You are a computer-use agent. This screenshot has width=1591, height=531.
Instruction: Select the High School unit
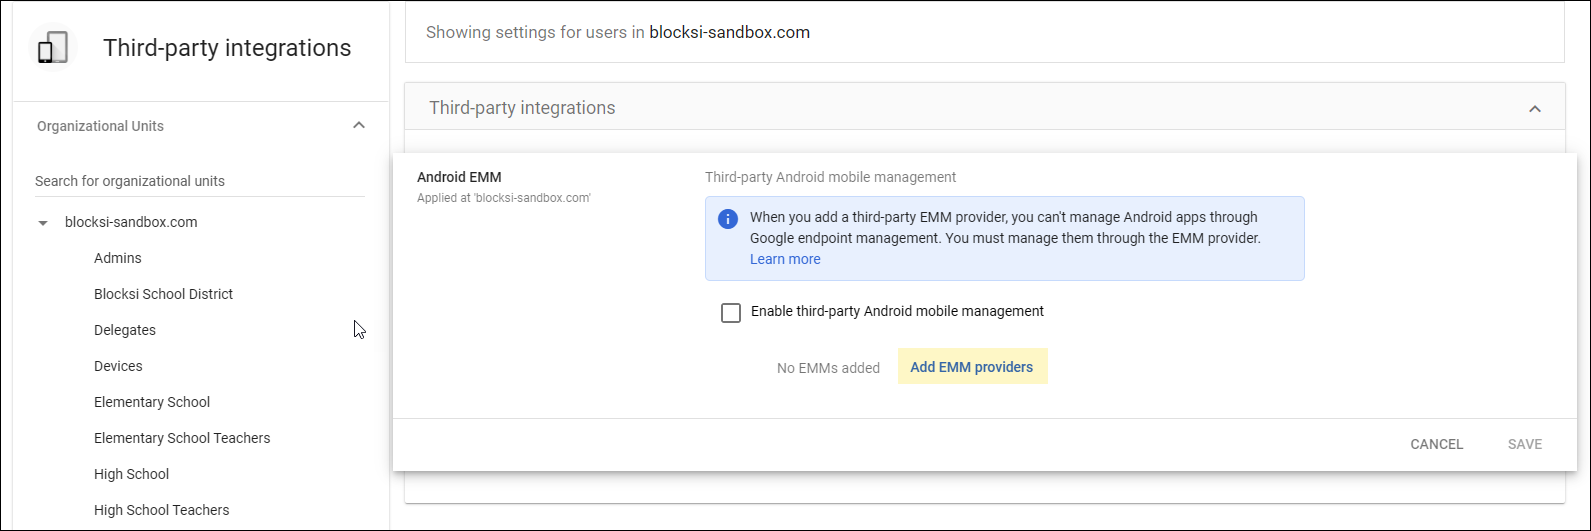(131, 474)
